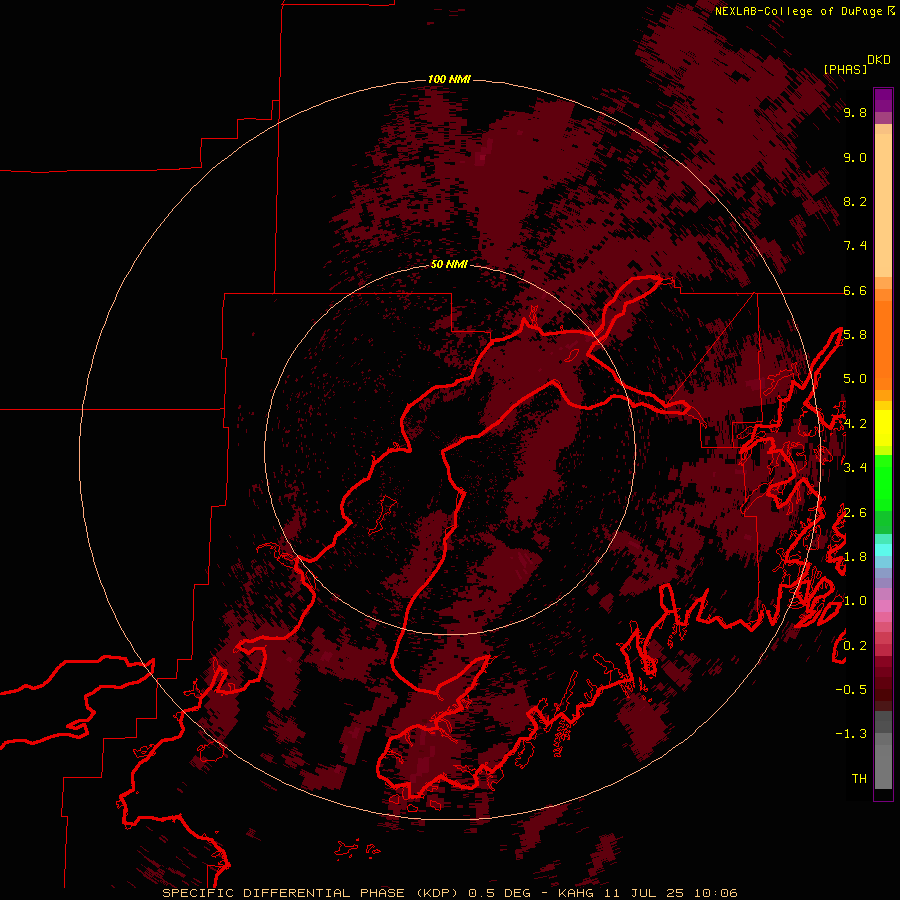Screen dimensions: 900x900
Task: Pick the bright green band in the color scale
Action: click(883, 484)
